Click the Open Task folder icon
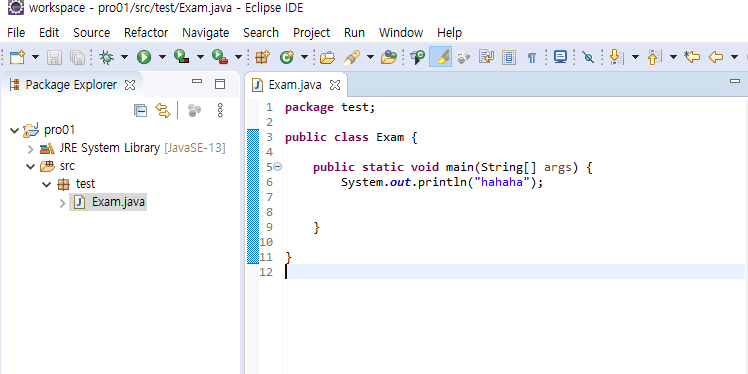Image resolution: width=748 pixels, height=374 pixels. pyautogui.click(x=389, y=58)
